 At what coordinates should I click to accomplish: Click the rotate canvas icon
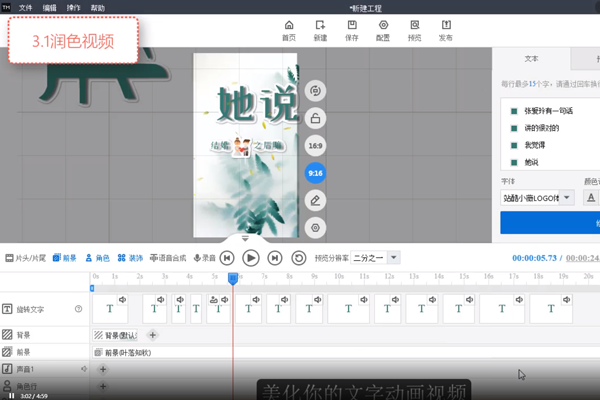[x=315, y=91]
